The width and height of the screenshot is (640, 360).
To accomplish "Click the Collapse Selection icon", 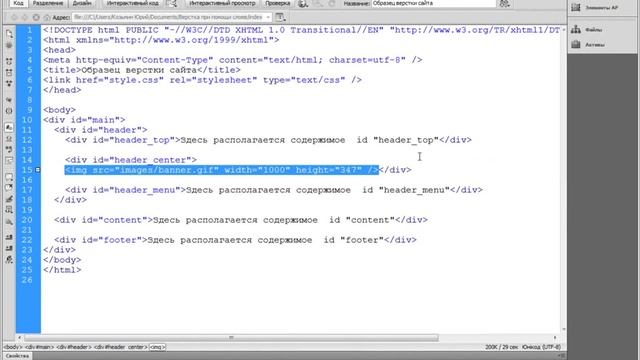I will tap(9, 72).
